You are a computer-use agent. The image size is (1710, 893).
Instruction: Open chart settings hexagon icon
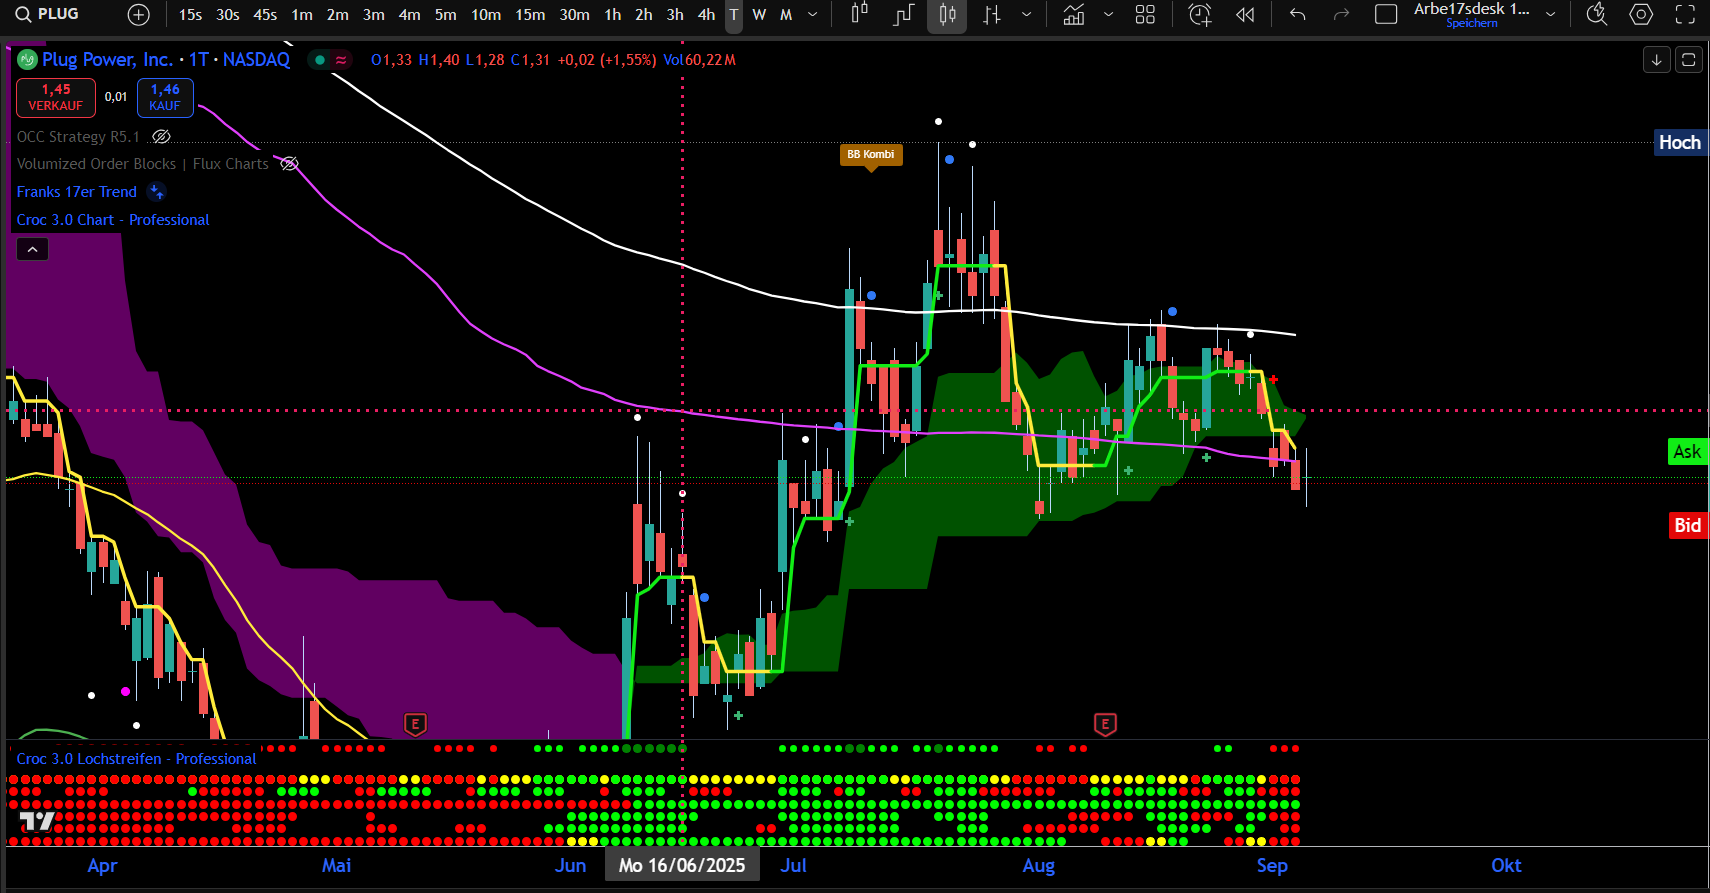[x=1641, y=15]
